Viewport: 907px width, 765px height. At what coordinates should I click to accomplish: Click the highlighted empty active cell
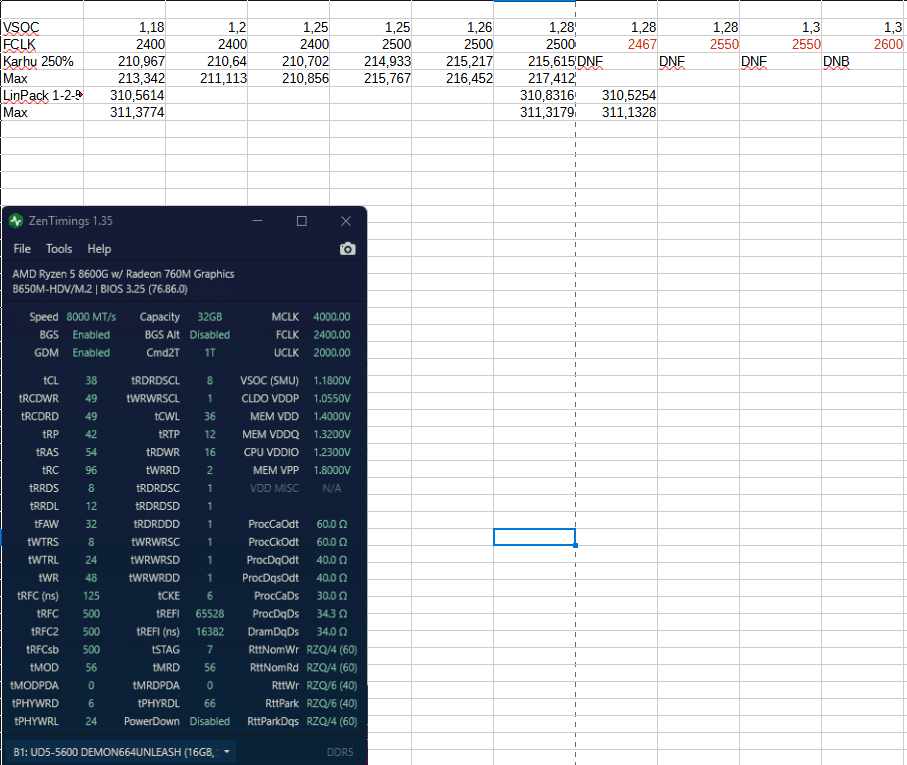tap(534, 537)
